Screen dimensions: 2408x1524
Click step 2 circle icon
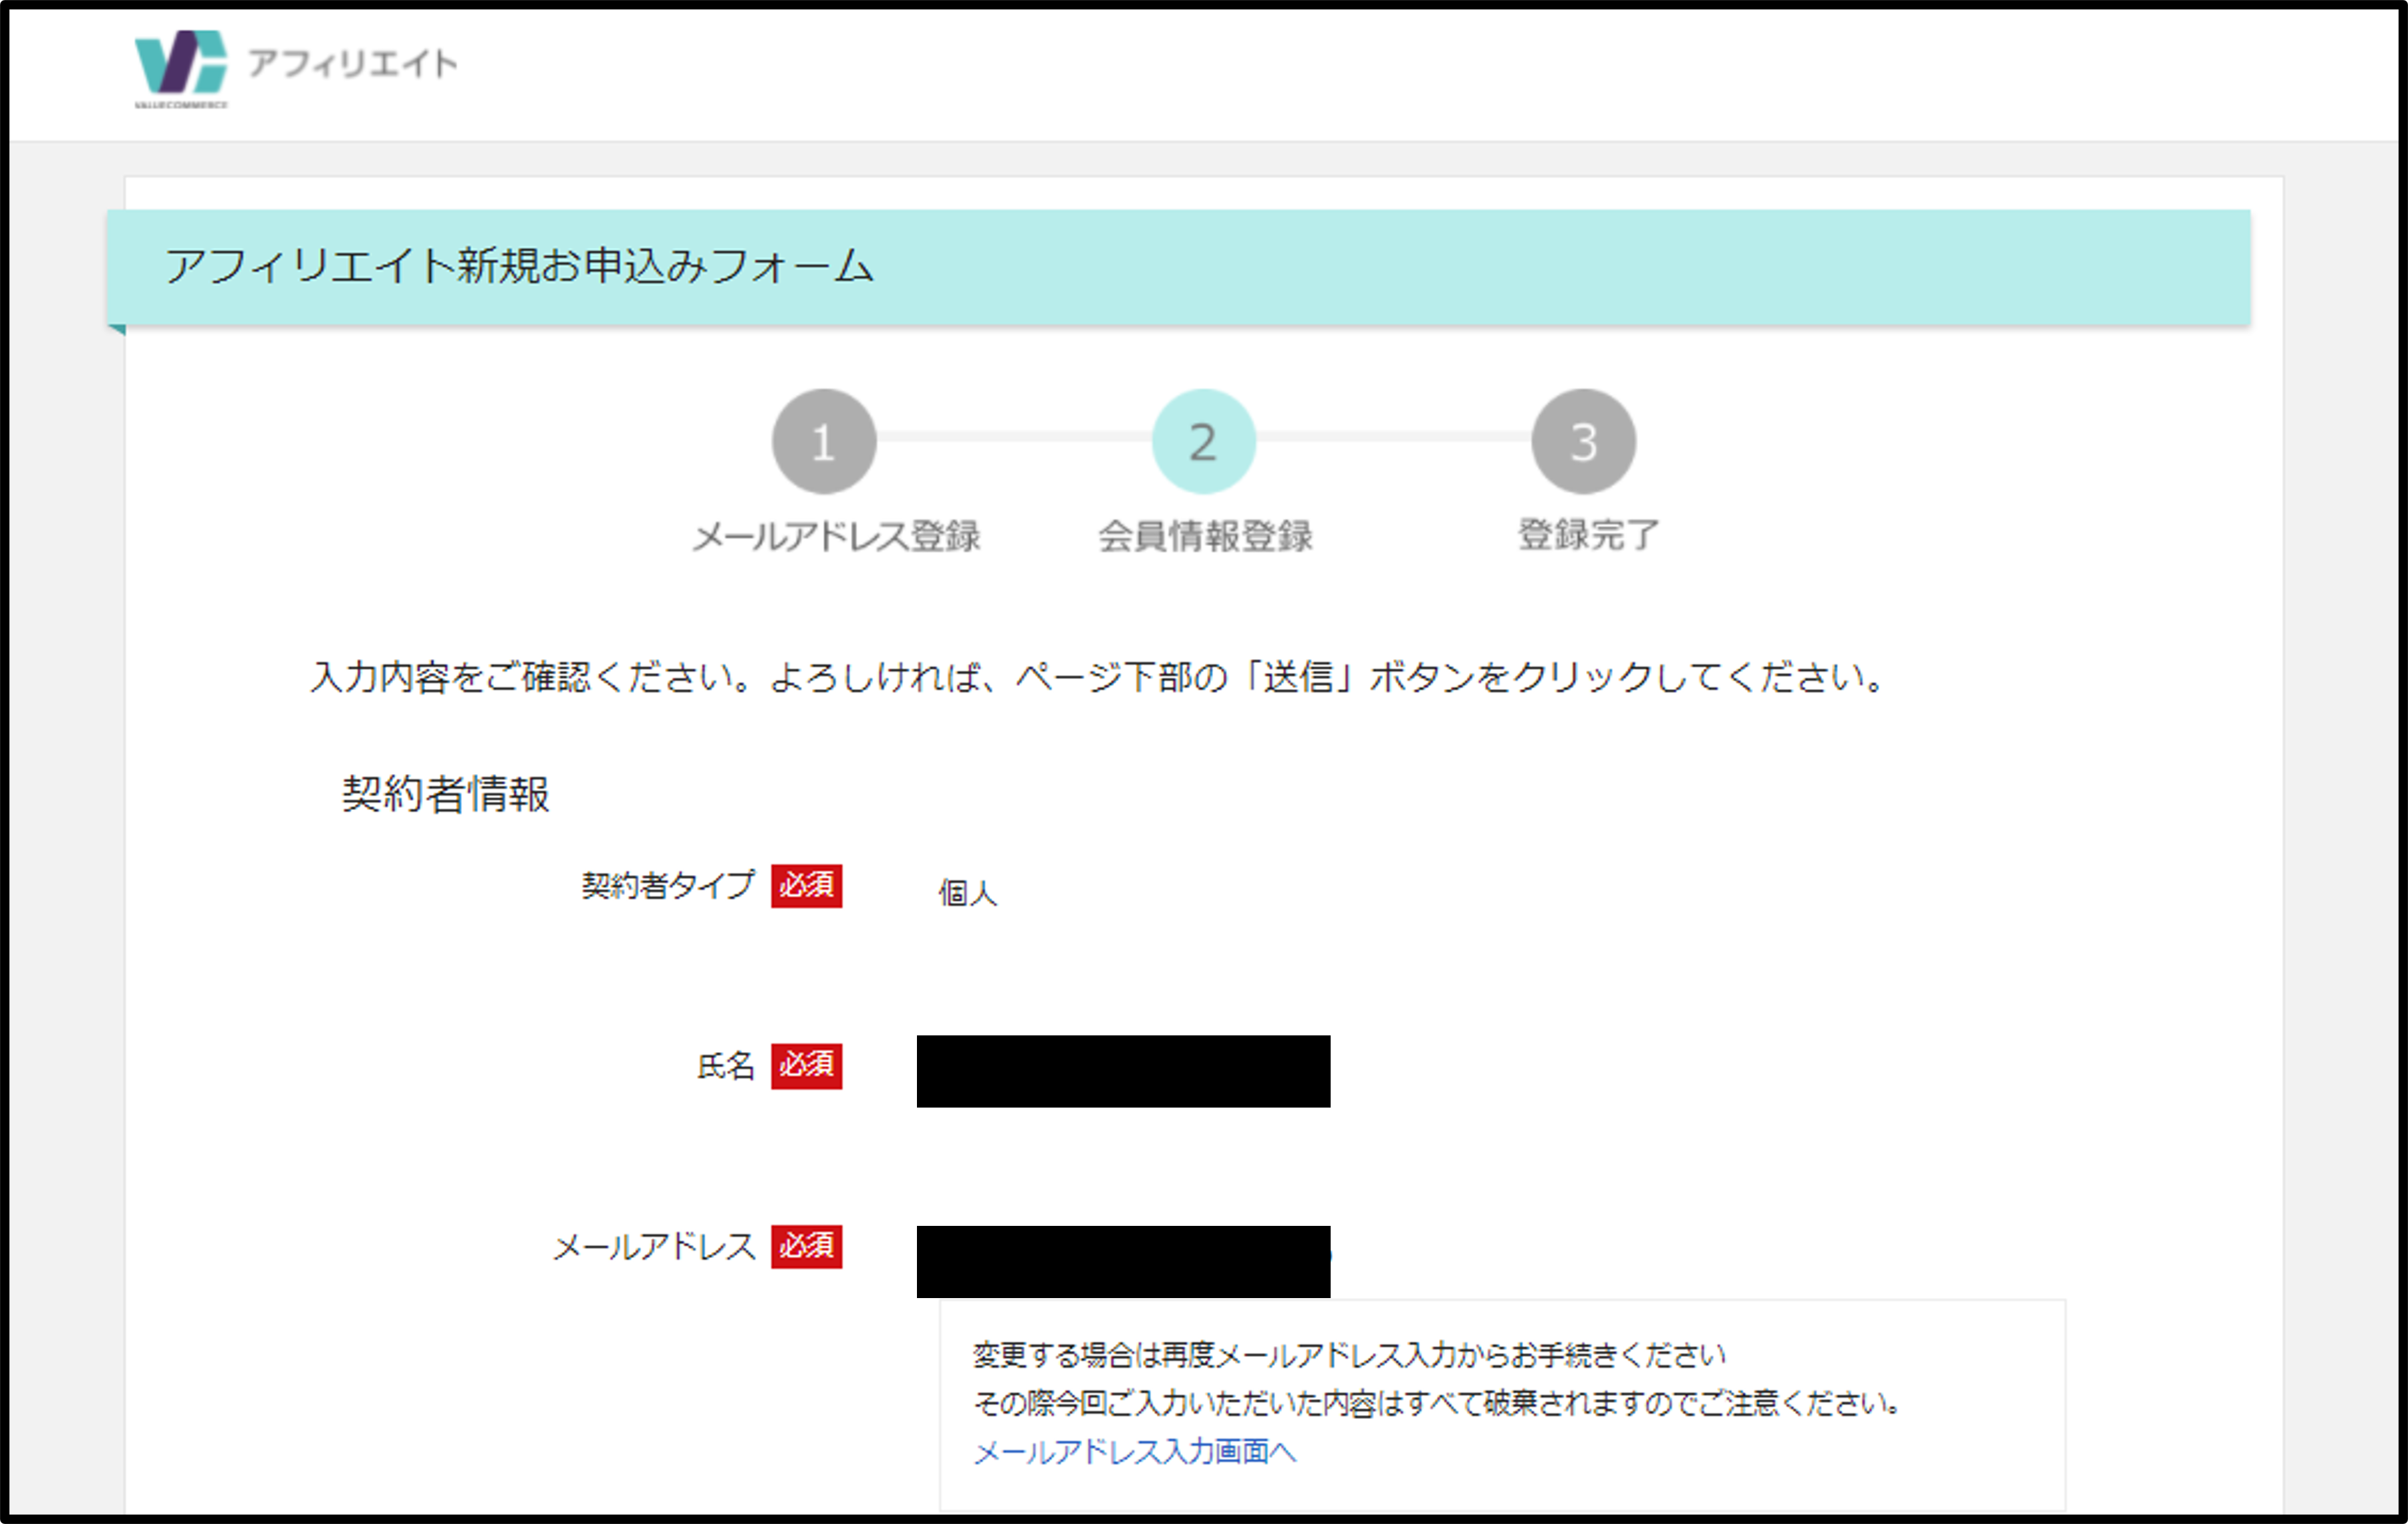click(x=1203, y=441)
